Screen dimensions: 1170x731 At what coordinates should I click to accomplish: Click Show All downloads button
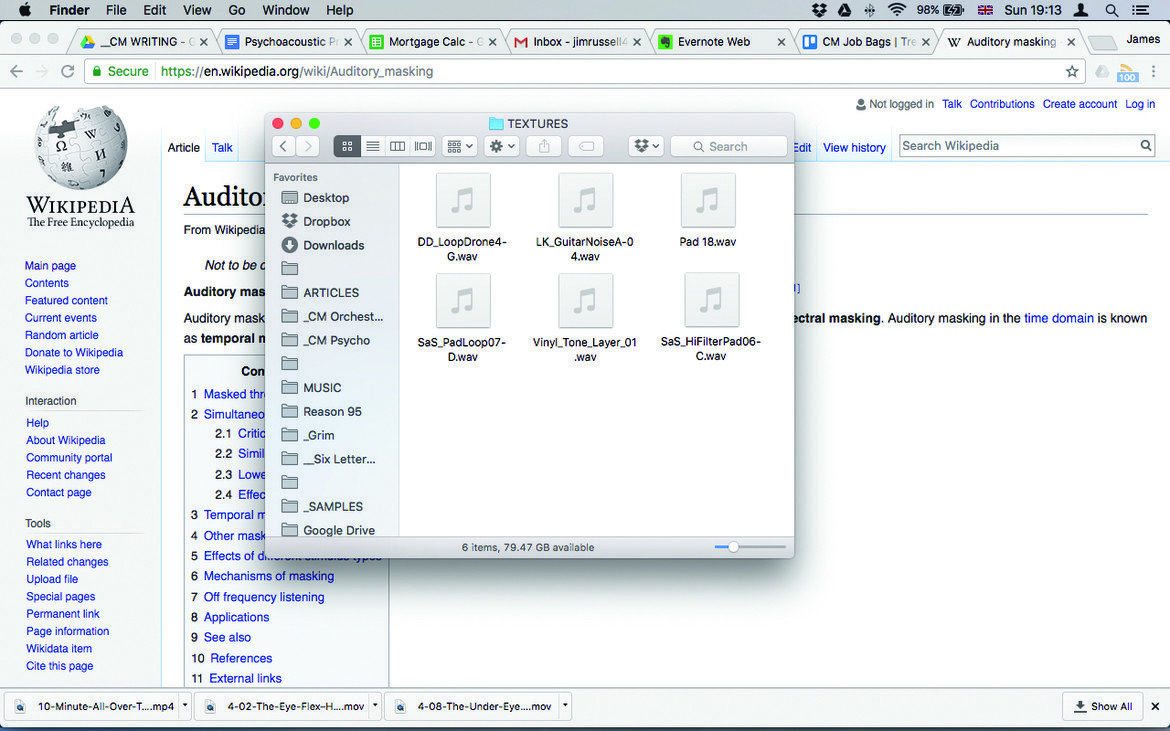pyautogui.click(x=1103, y=706)
